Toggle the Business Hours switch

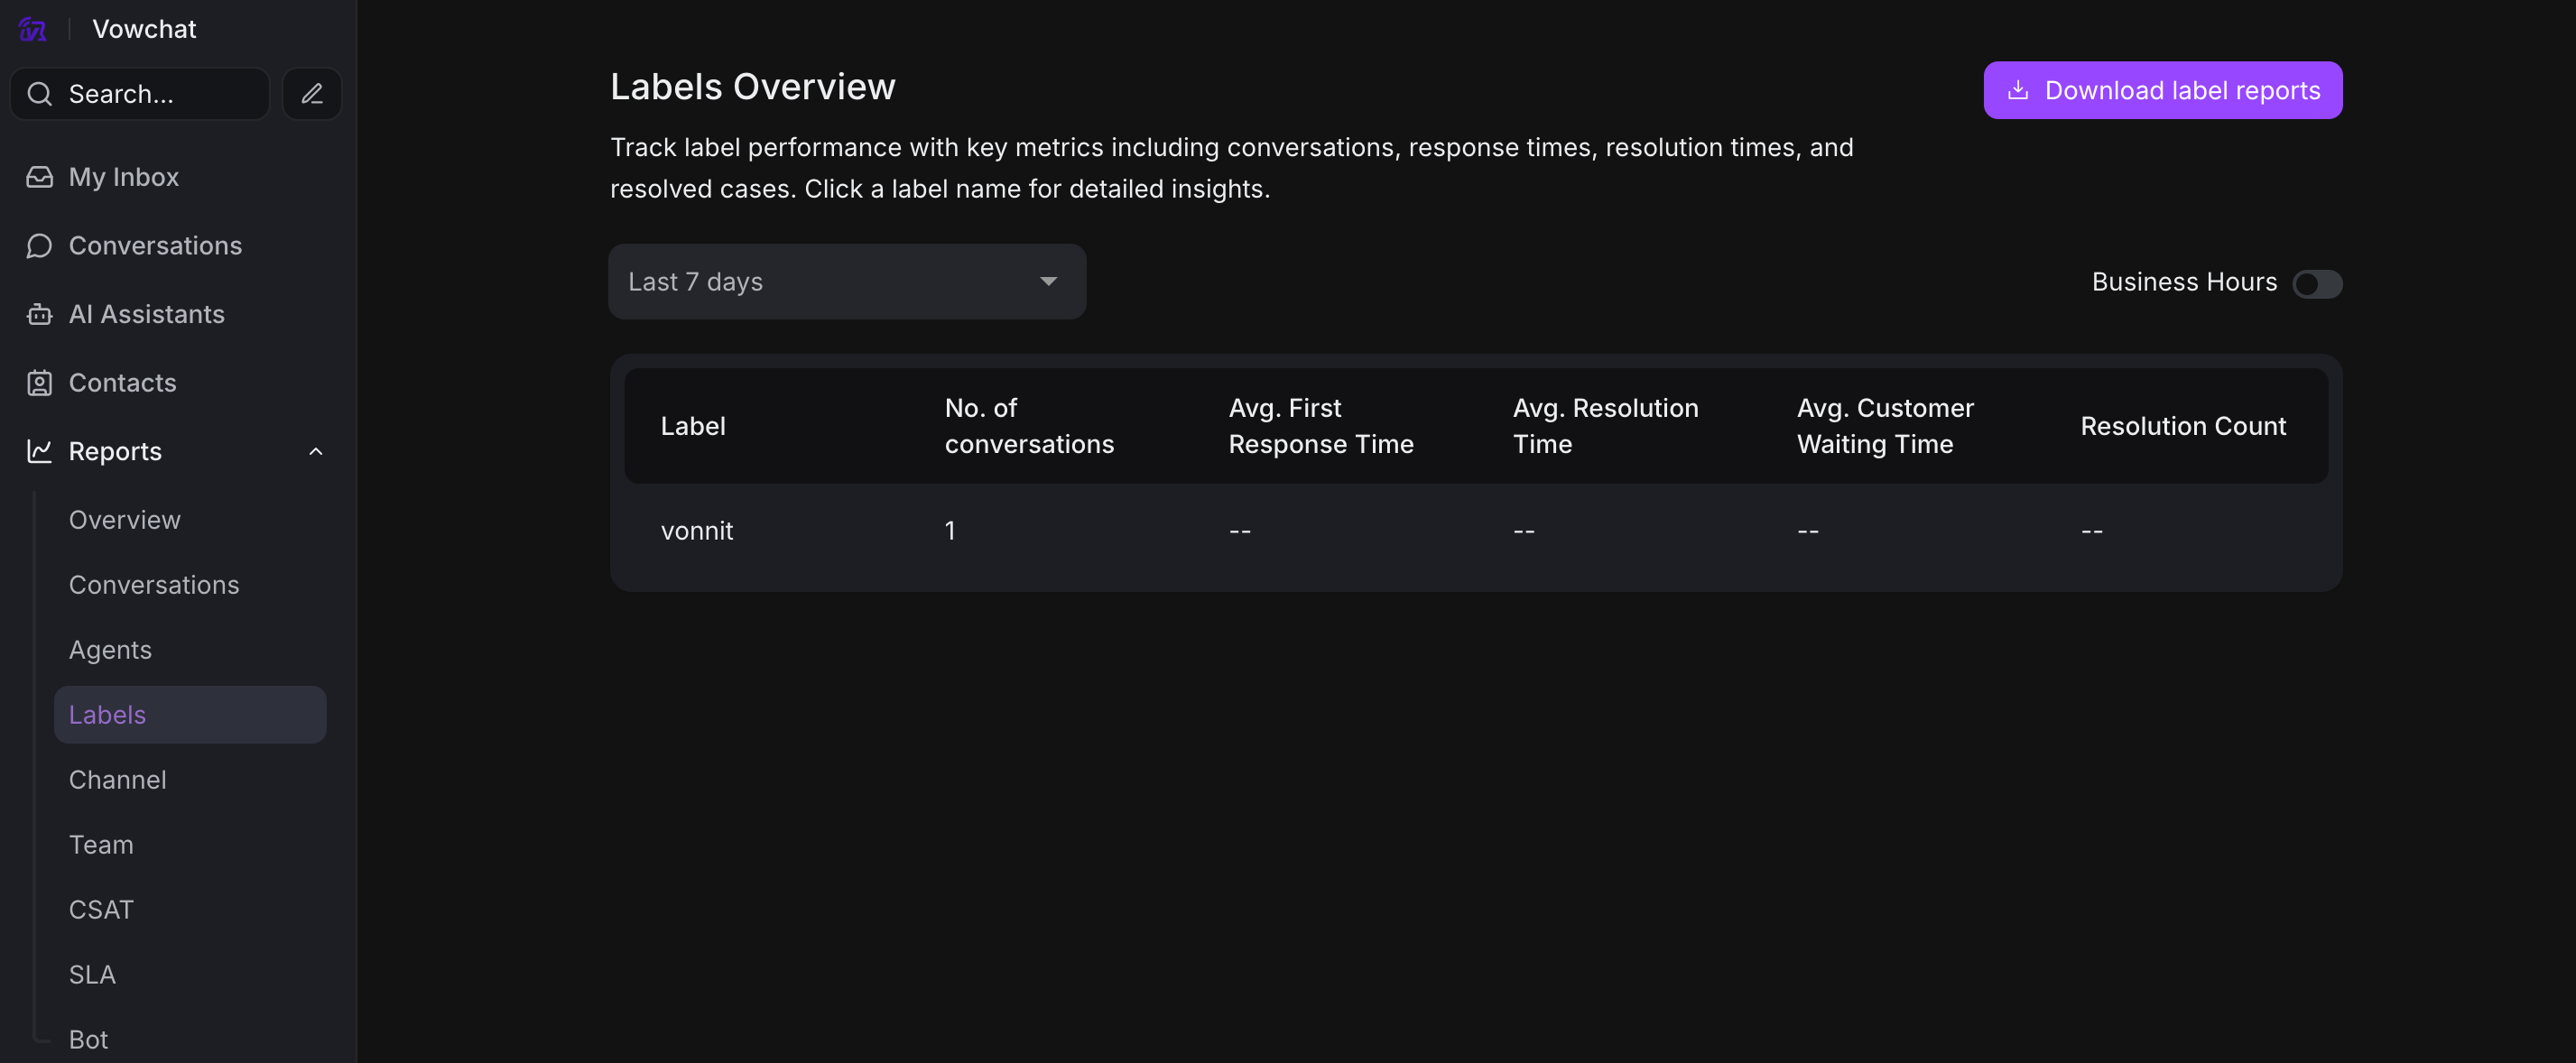[2316, 284]
